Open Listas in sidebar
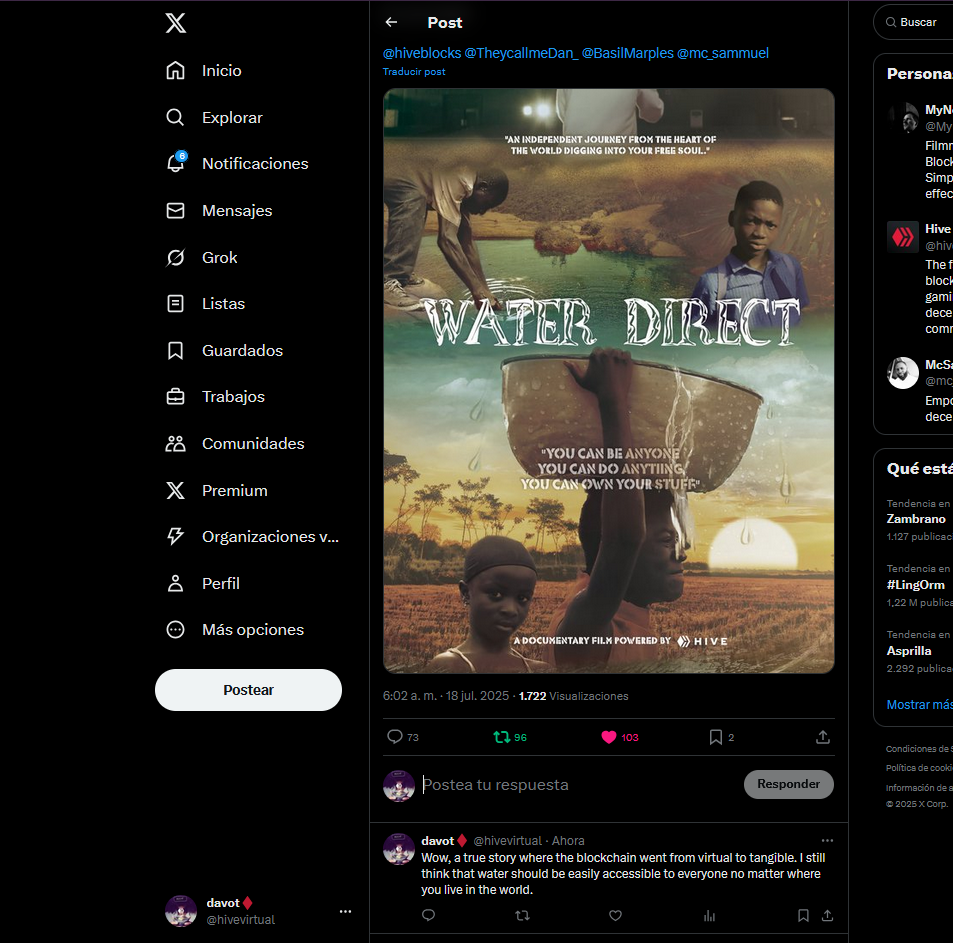 click(205, 304)
